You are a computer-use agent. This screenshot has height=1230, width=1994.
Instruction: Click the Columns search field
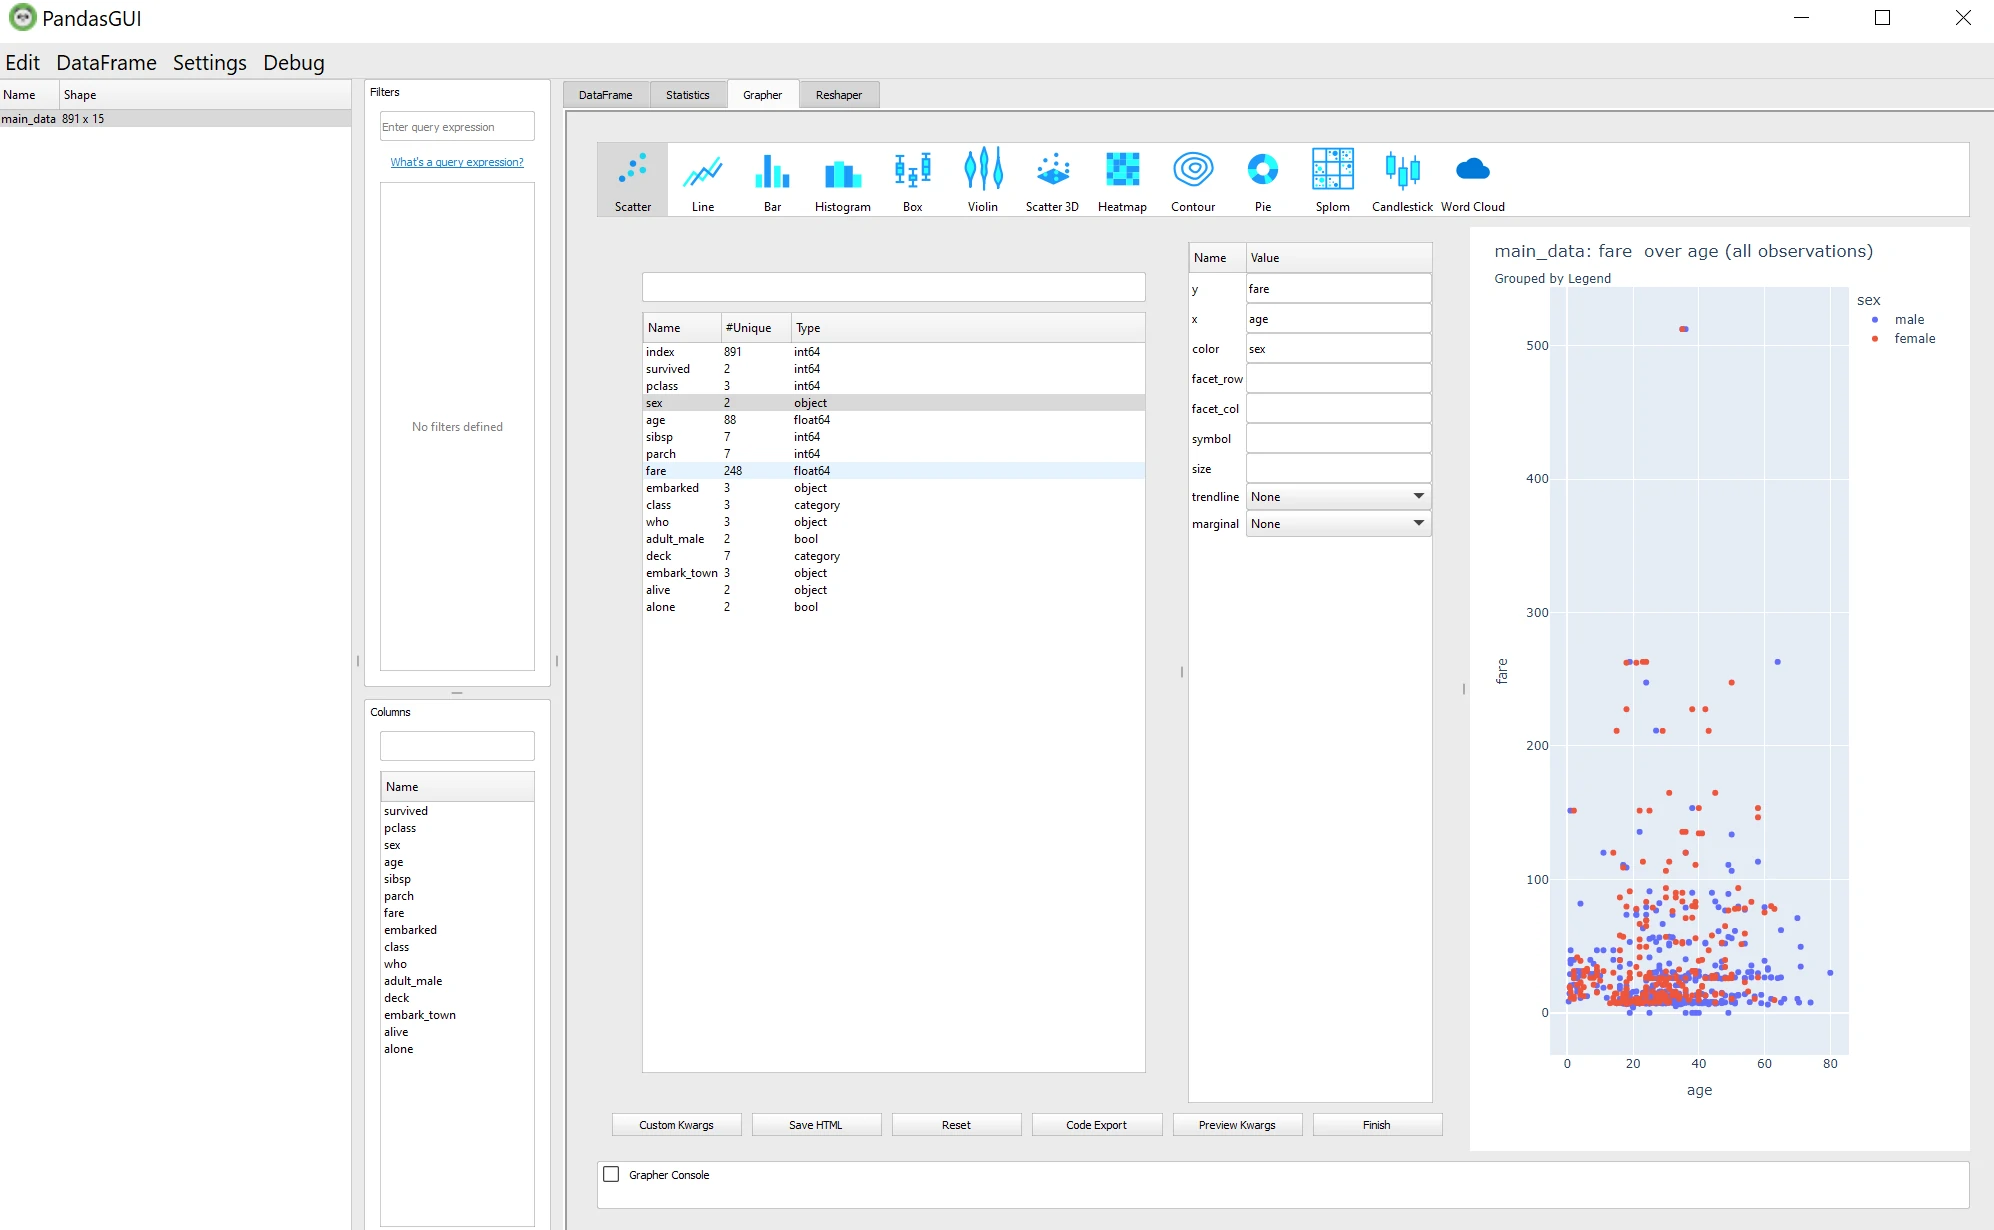point(457,746)
